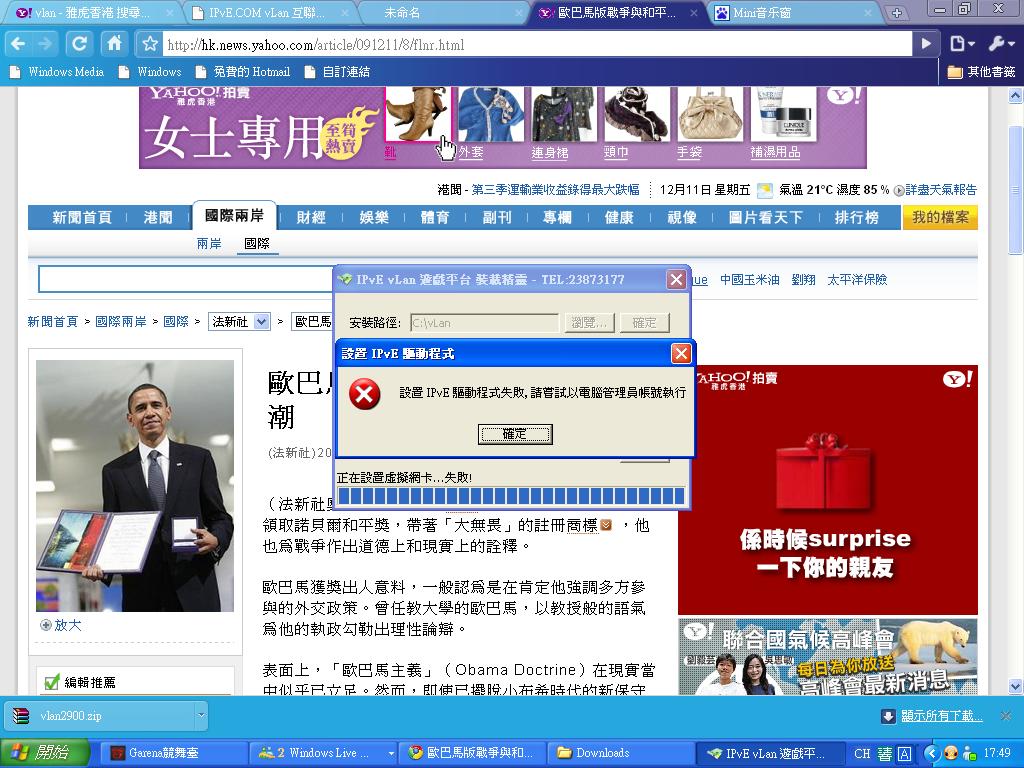Close the downloads bar

(1006, 716)
